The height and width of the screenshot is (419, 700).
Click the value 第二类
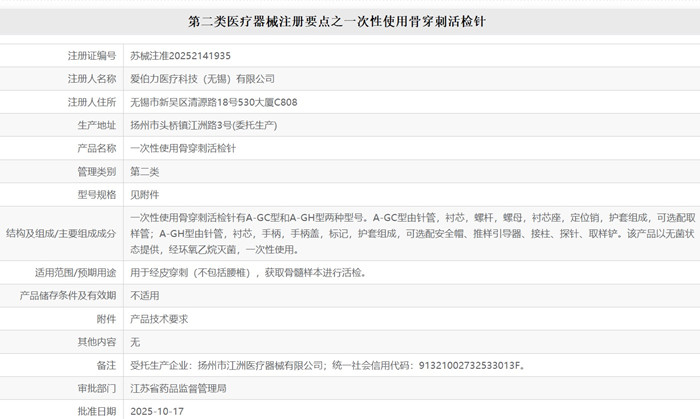(x=144, y=172)
